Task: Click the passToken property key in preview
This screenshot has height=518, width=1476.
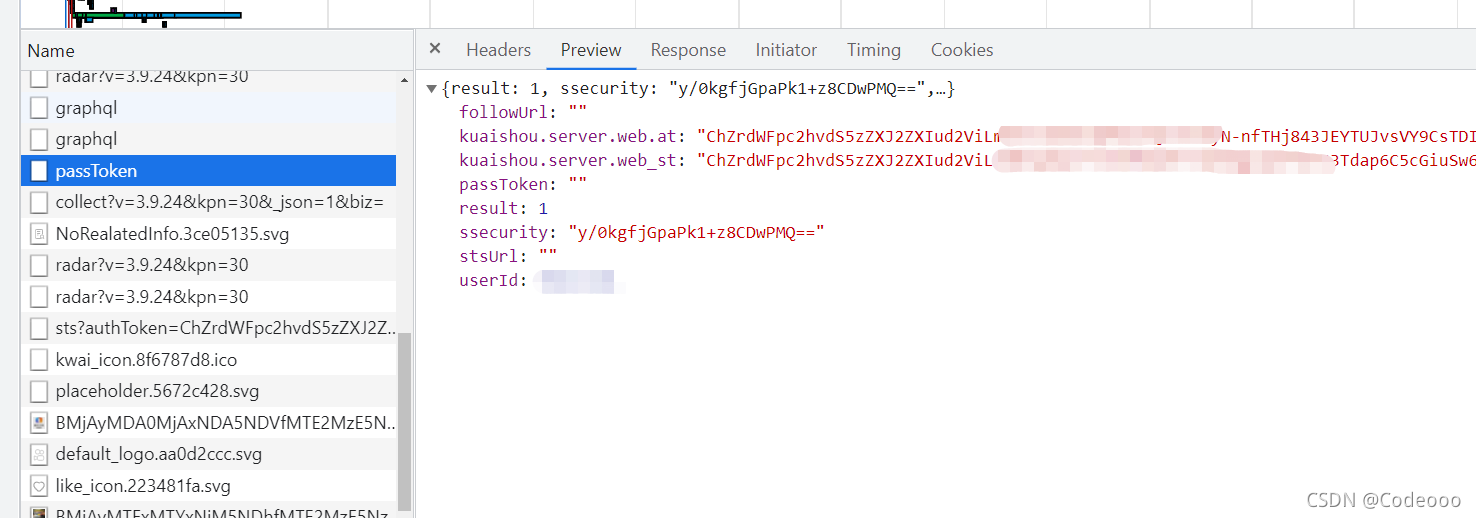Action: (504, 184)
